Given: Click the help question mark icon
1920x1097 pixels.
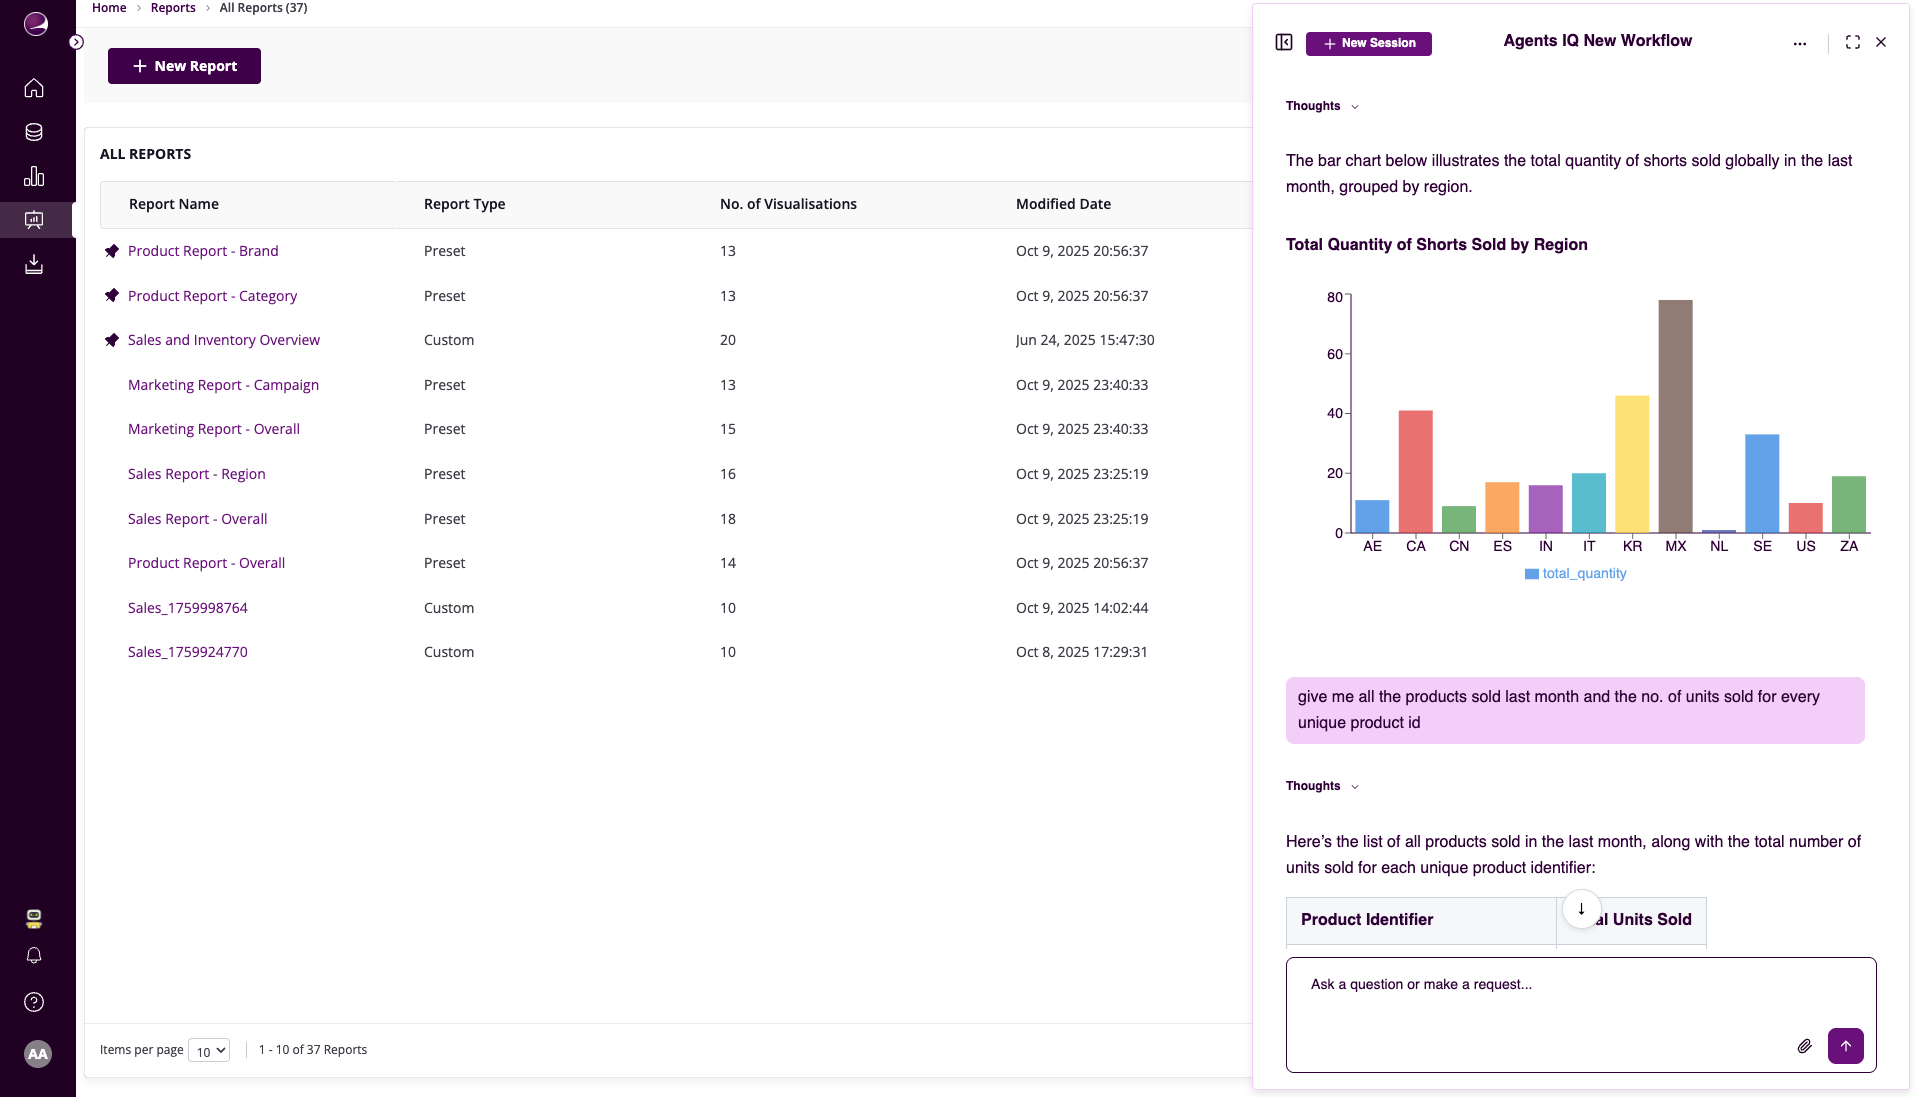Looking at the screenshot, I should [34, 1002].
